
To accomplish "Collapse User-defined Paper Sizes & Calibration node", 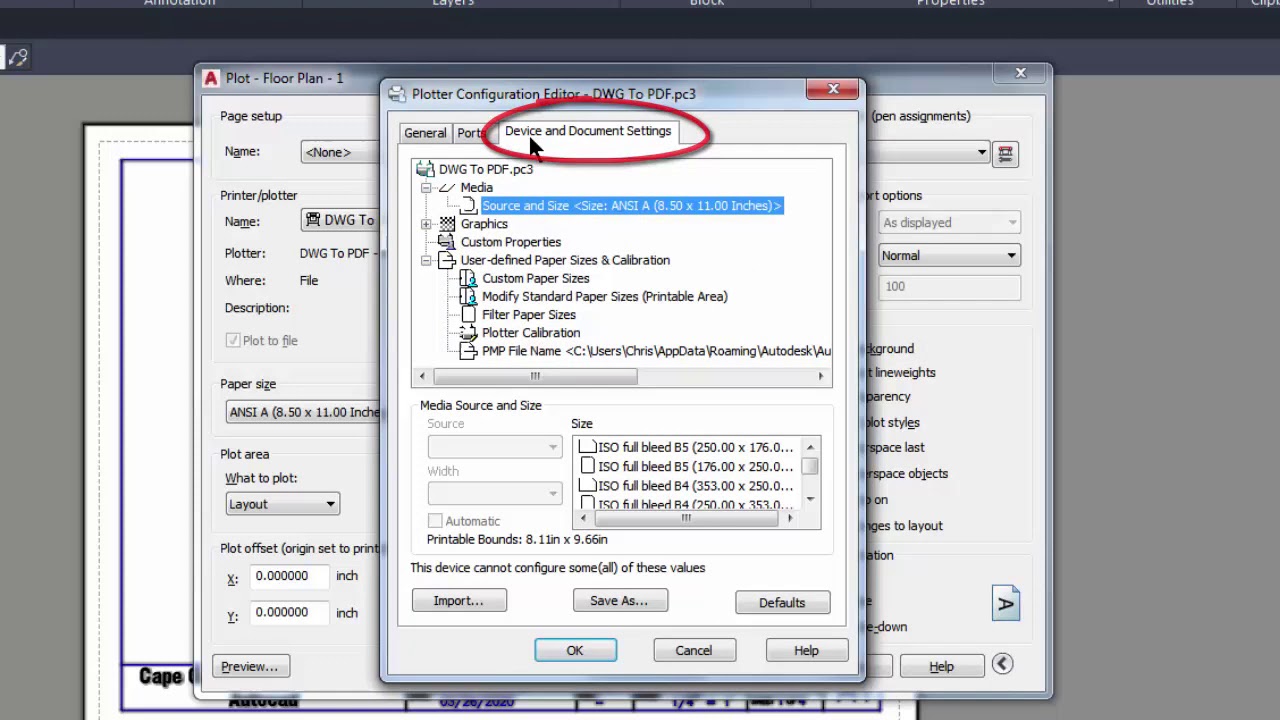I will coord(426,260).
